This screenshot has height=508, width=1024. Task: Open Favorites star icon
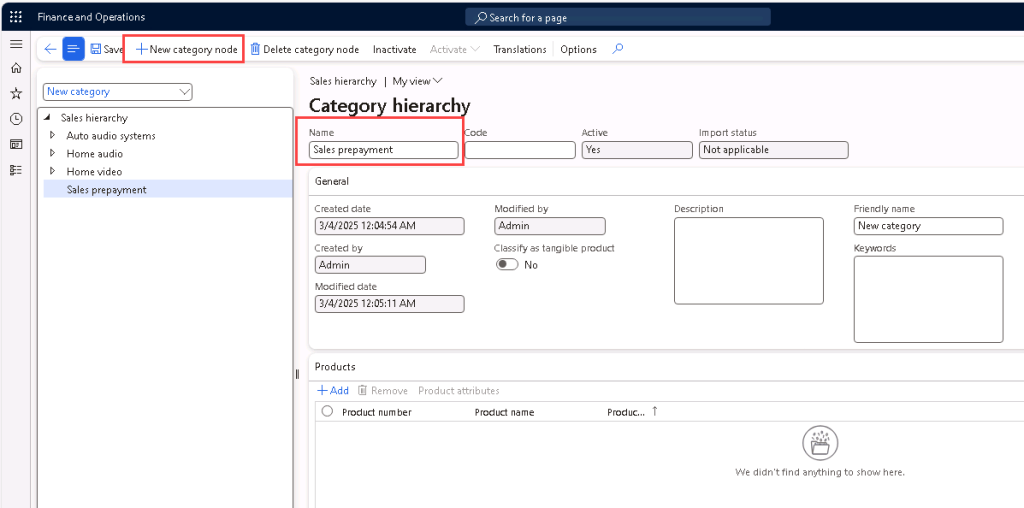point(15,93)
